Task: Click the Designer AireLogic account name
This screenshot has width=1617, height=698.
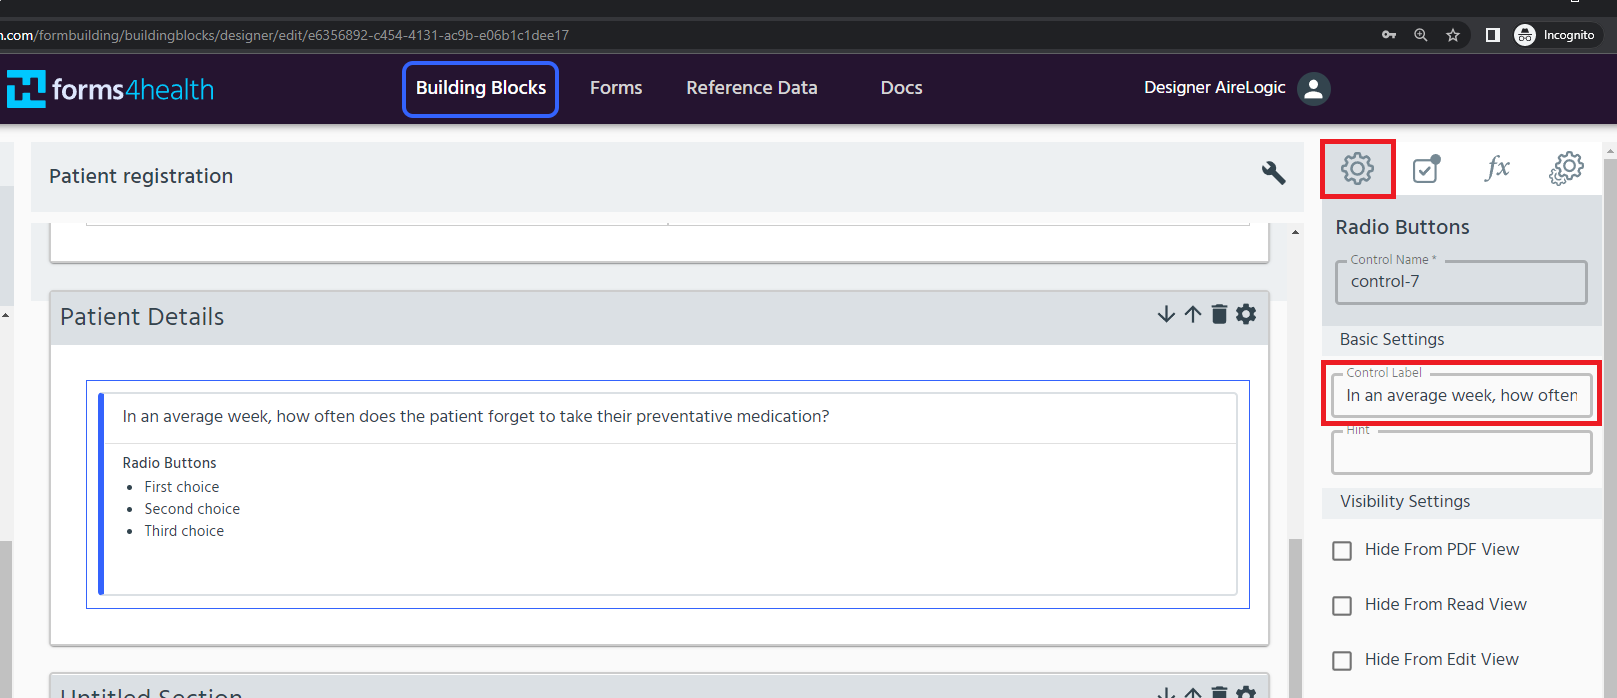Action: click(1214, 88)
